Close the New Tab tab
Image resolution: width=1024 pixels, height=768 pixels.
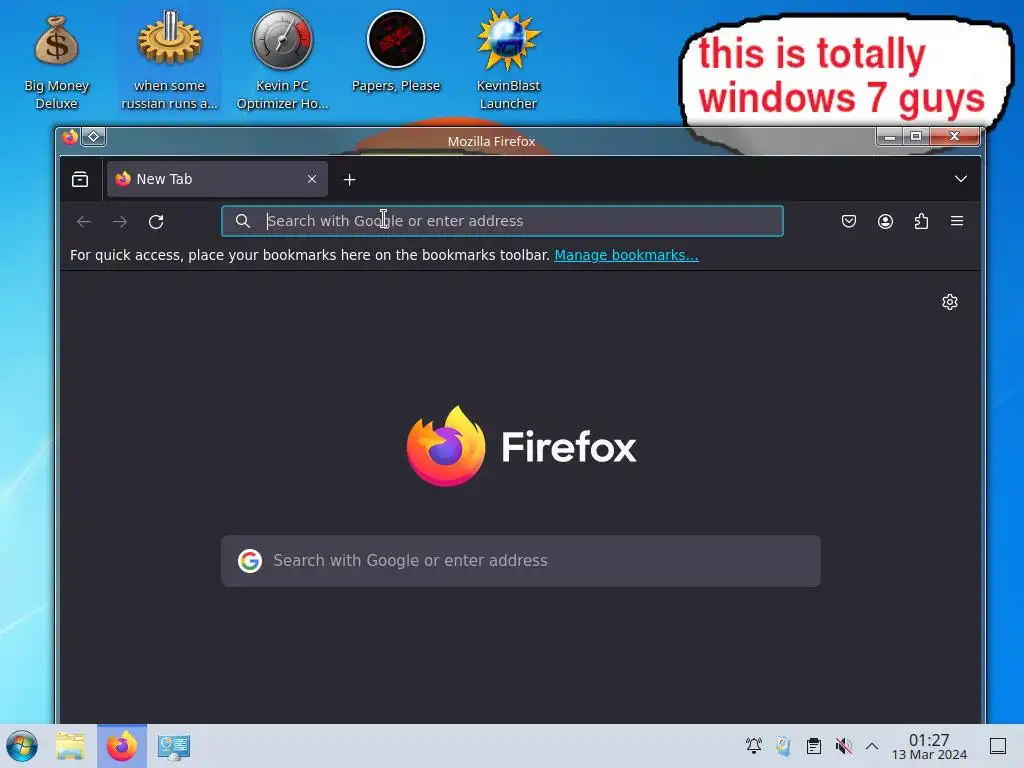[312, 179]
